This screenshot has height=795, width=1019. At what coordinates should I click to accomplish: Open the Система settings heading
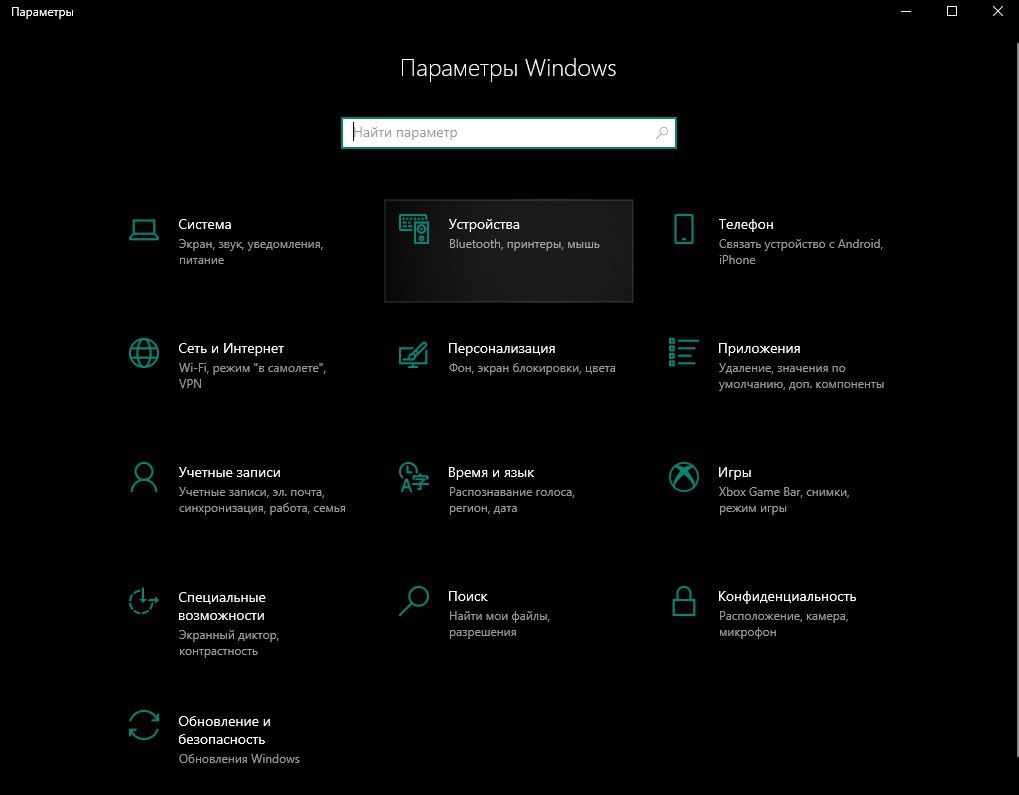[205, 224]
